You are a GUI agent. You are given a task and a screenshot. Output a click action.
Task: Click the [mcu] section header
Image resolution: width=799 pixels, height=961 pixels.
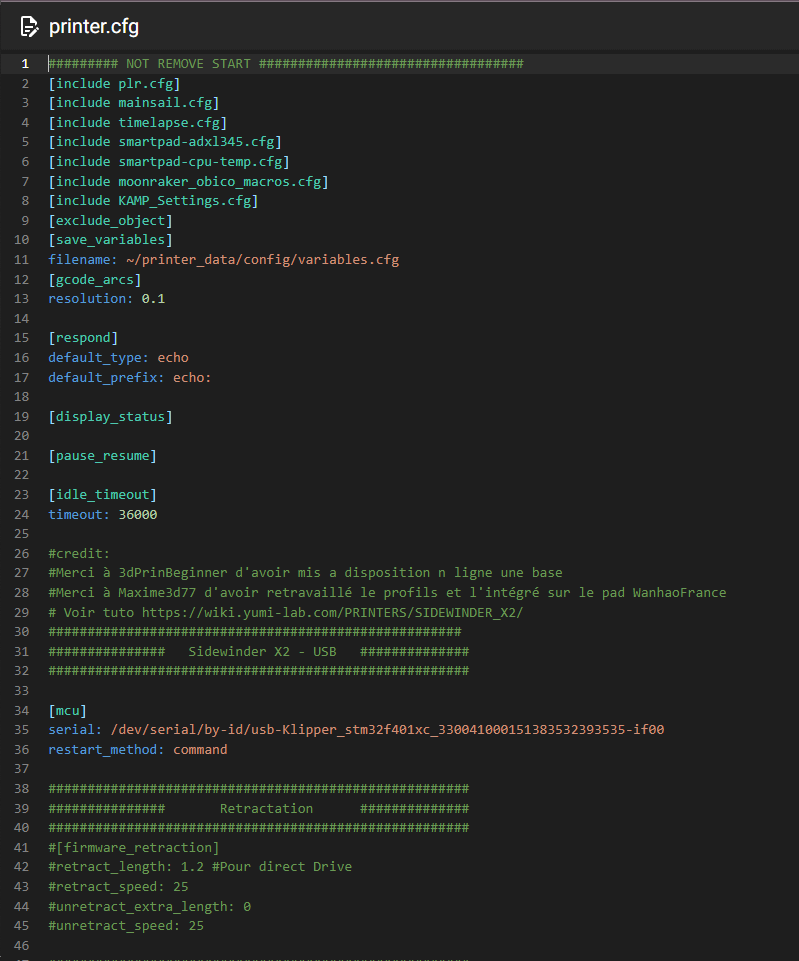pyautogui.click(x=67, y=710)
